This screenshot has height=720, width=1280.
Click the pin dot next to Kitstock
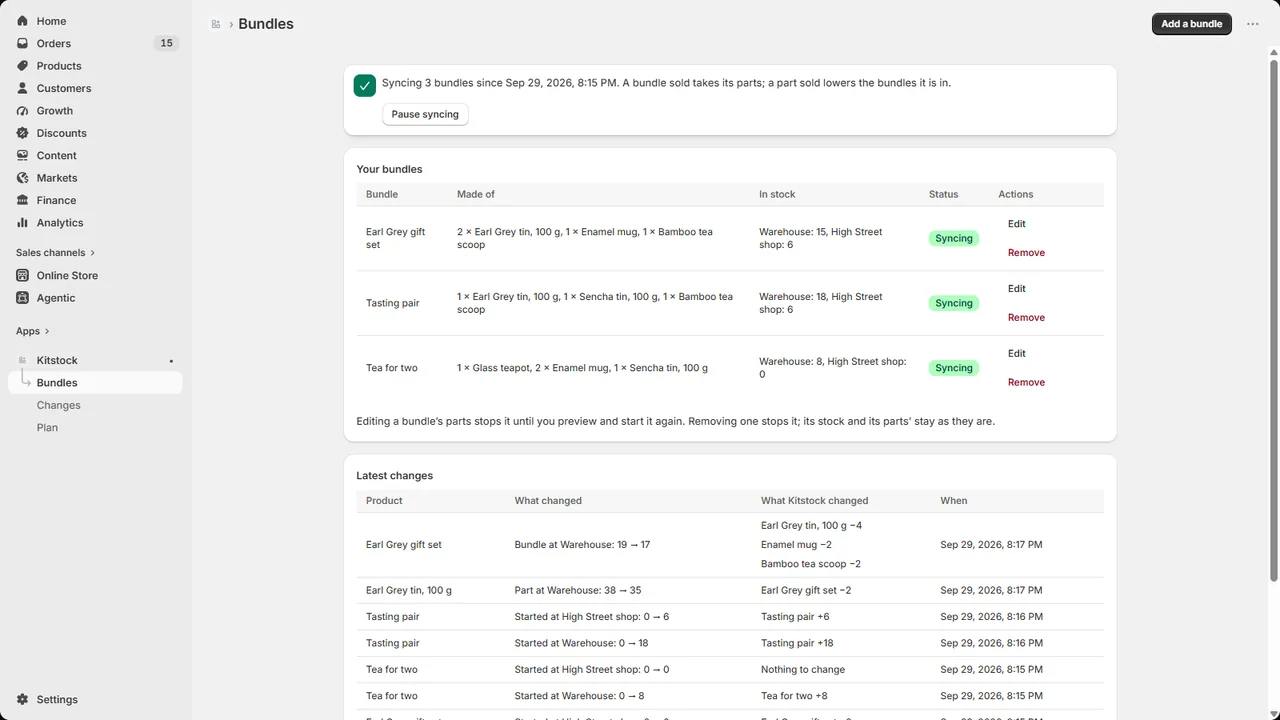[171, 361]
